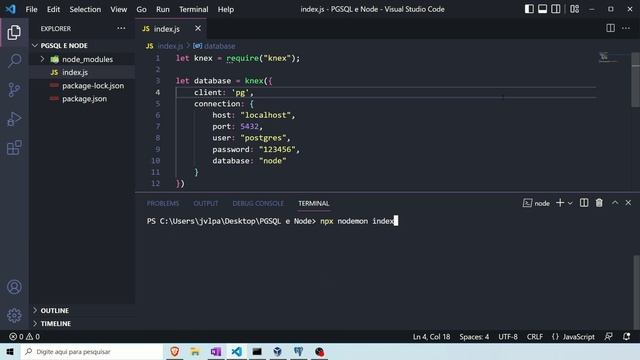Switch to the Output panel tab
This screenshot has width=640, height=360.
tap(206, 203)
